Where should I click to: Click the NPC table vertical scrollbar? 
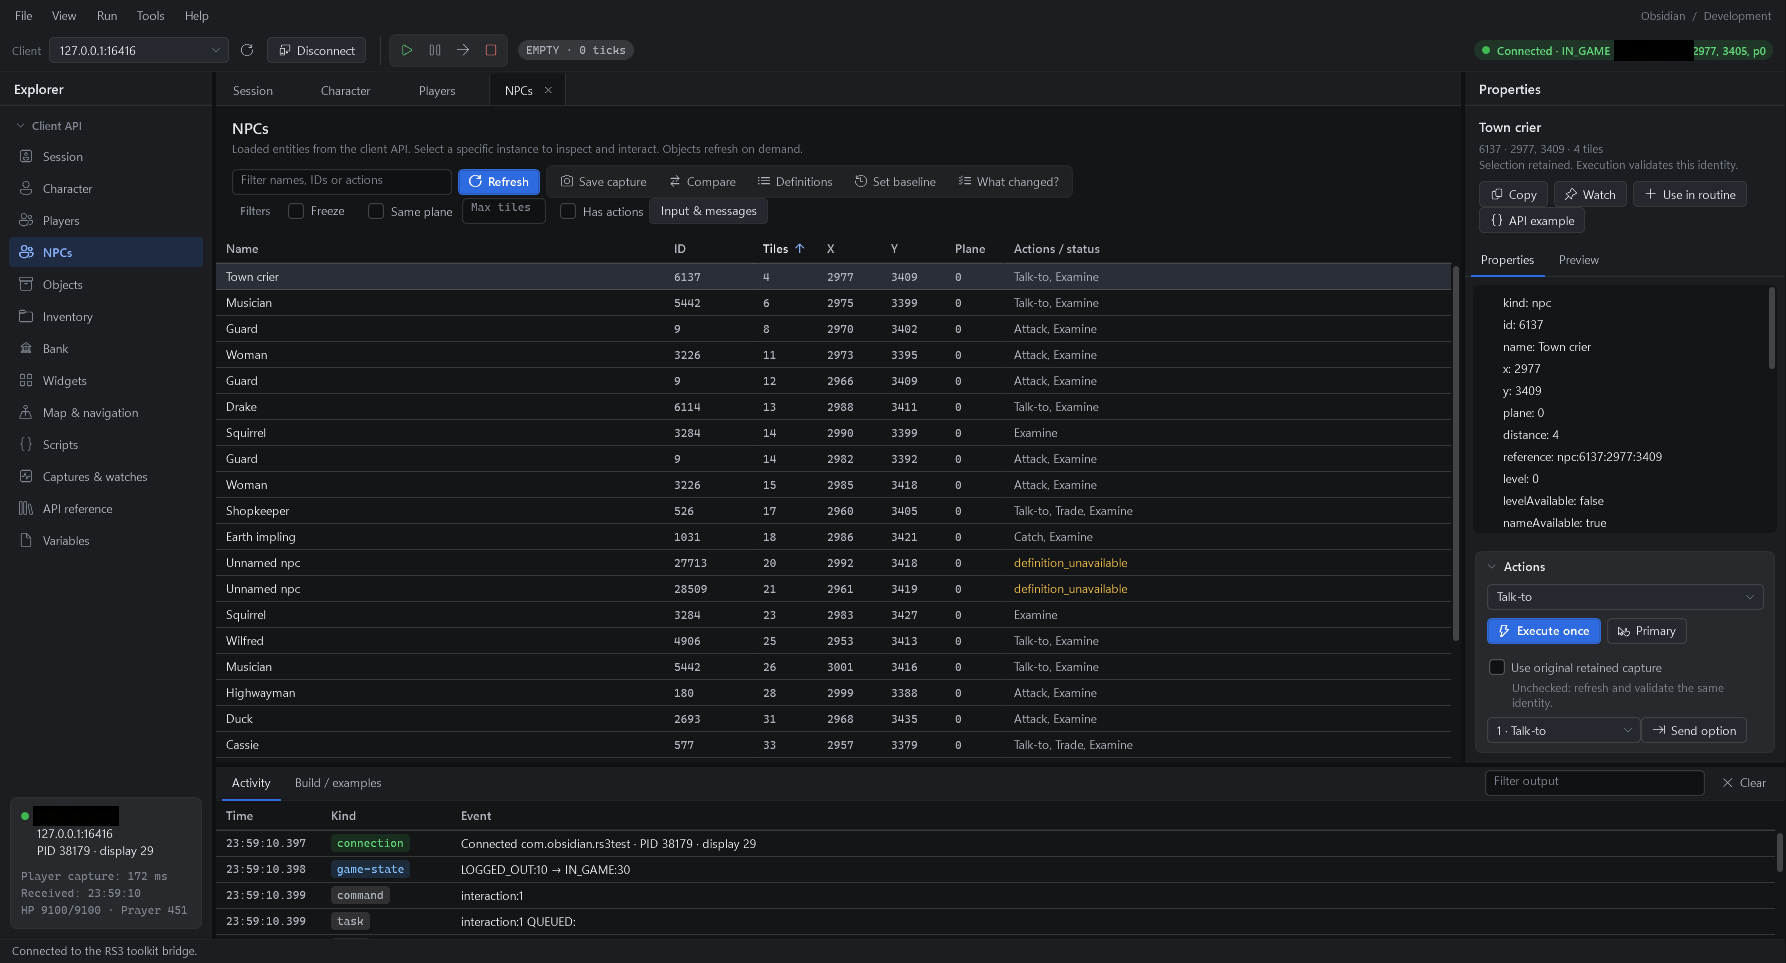(1456, 455)
